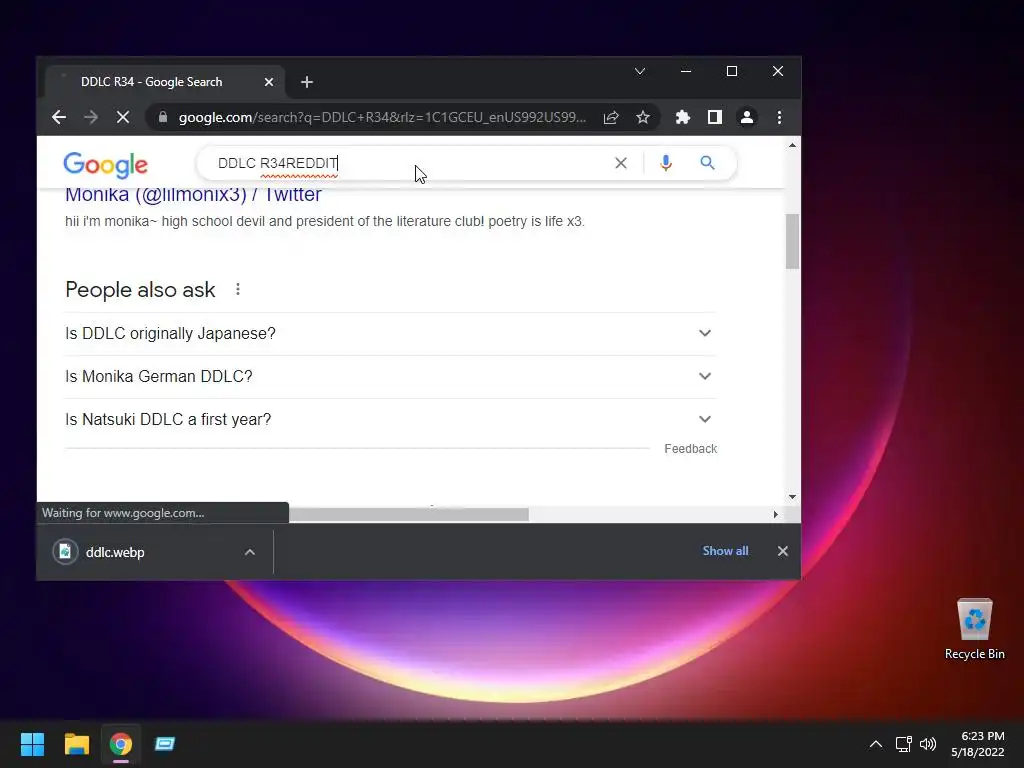Click the forward navigation arrow
1024x768 pixels.
click(x=91, y=118)
